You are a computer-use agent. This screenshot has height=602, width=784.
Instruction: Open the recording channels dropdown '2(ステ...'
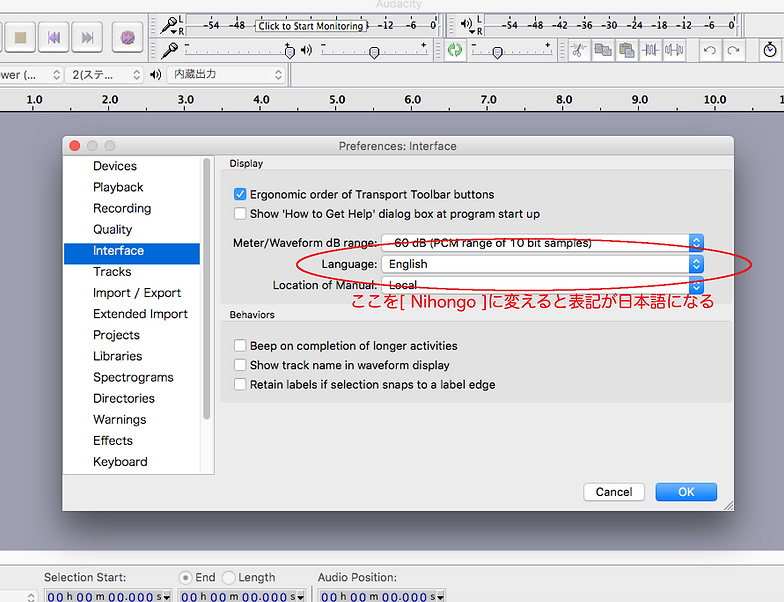pyautogui.click(x=104, y=75)
